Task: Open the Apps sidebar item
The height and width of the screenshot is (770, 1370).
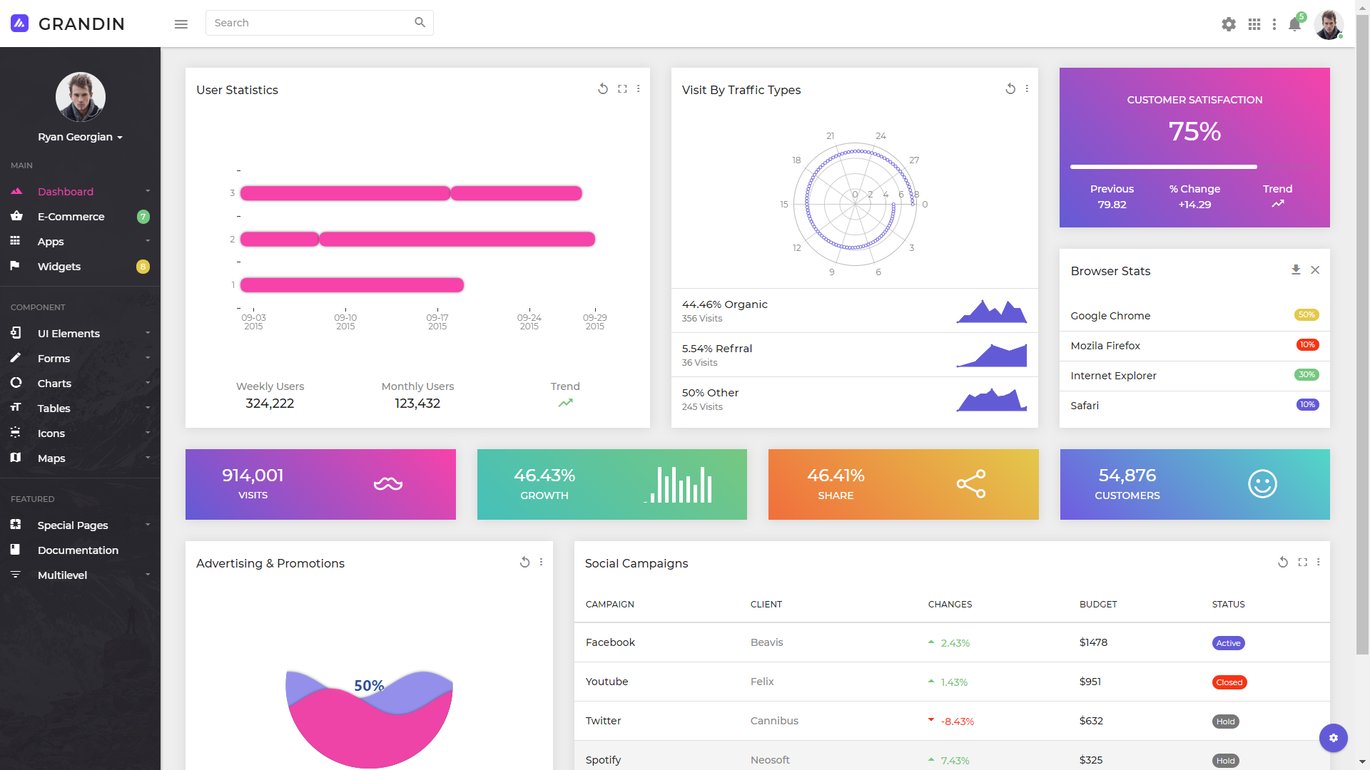Action: coord(80,241)
